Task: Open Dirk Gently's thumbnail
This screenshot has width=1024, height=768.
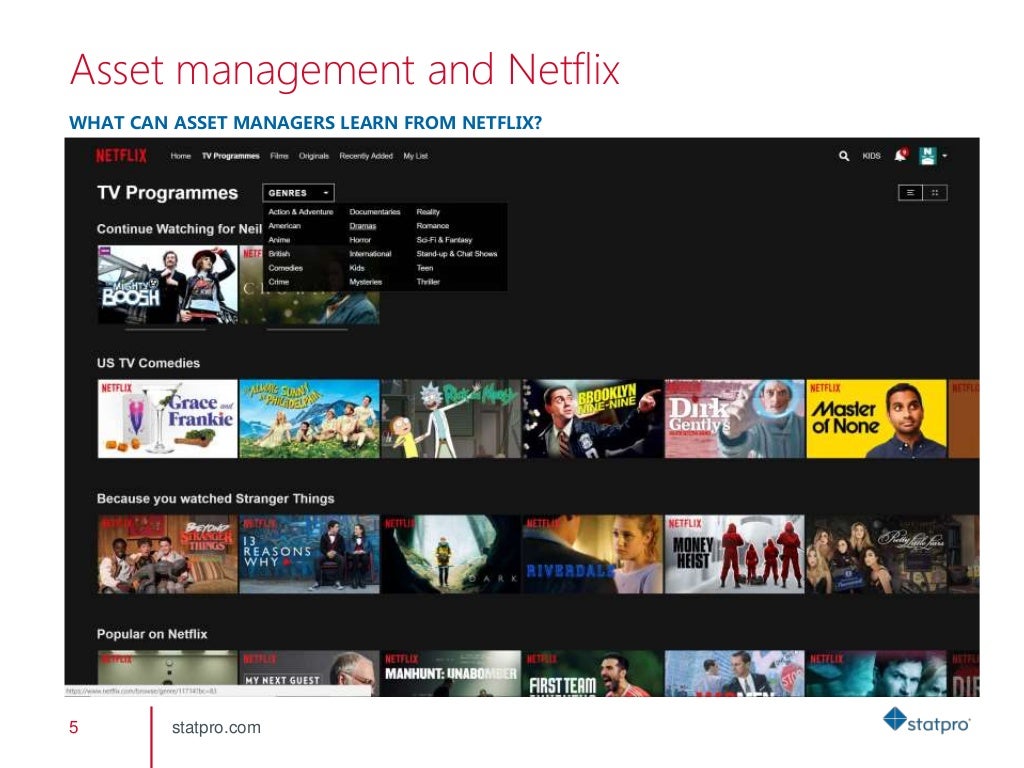Action: [x=735, y=419]
